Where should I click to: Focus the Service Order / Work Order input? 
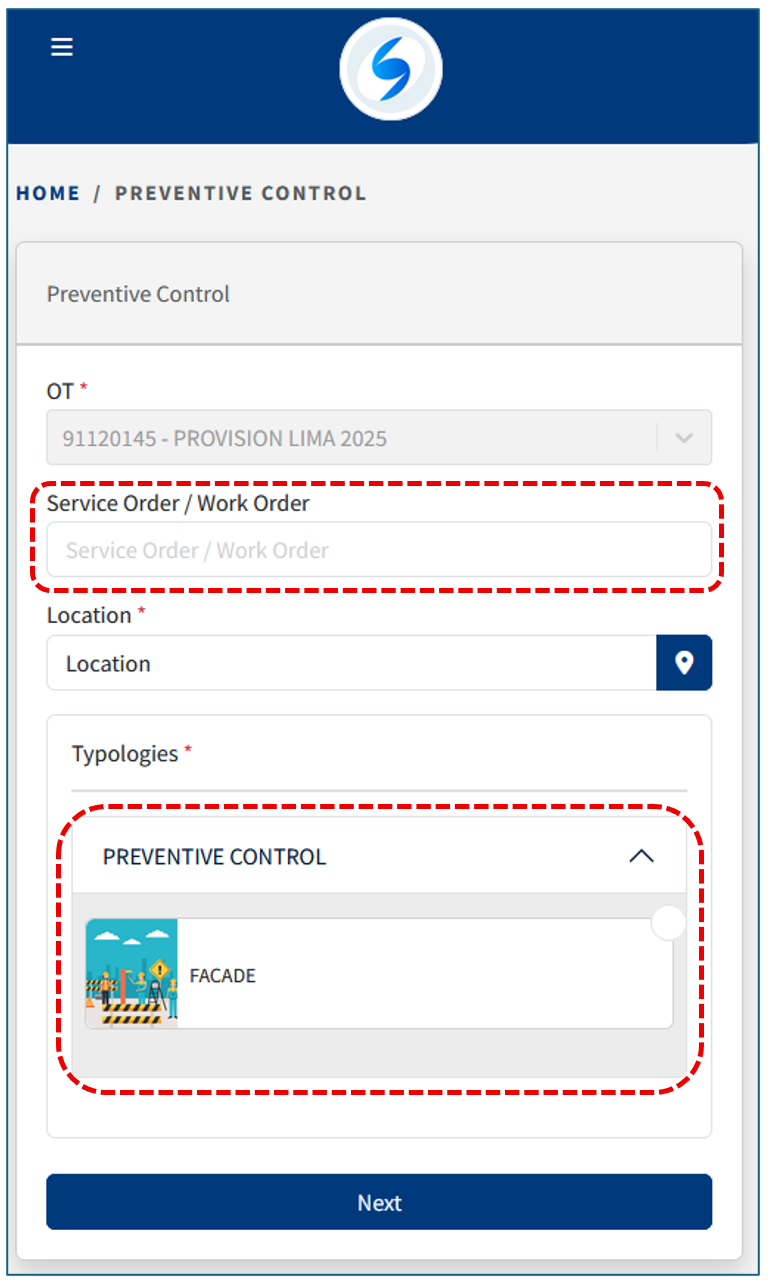click(x=378, y=550)
